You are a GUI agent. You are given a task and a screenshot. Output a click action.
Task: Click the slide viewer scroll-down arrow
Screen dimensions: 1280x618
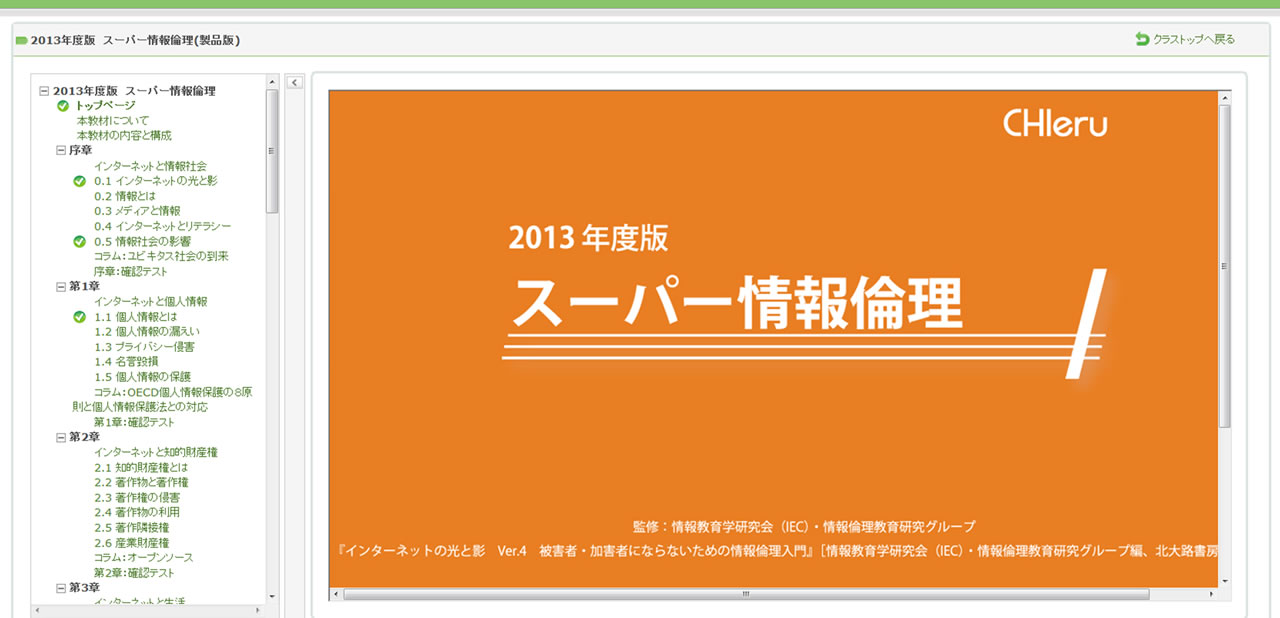tap(1225, 580)
